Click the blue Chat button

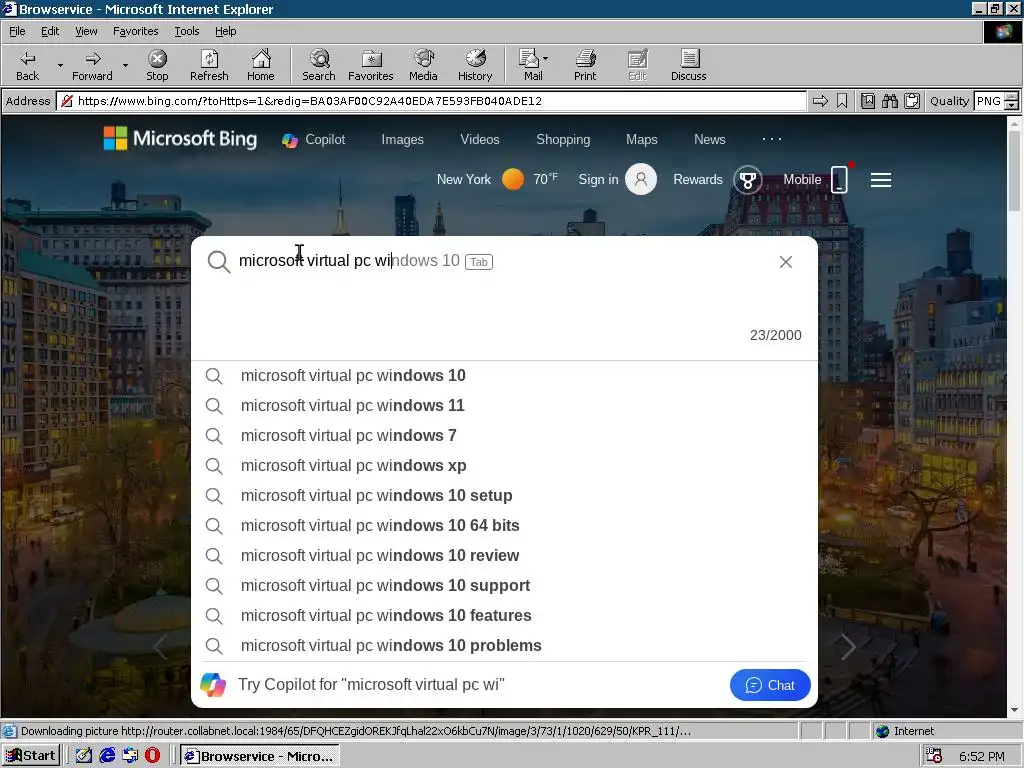770,685
